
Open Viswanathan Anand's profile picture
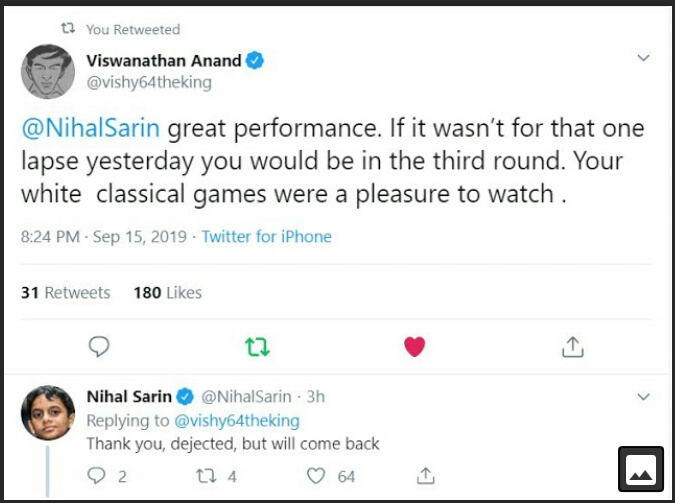pos(48,72)
